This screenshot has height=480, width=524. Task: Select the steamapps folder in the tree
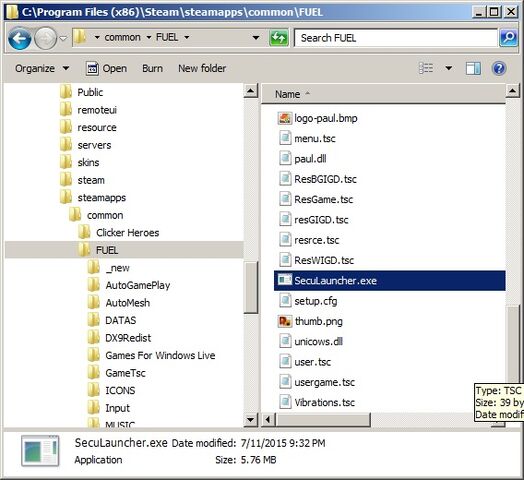[93, 197]
